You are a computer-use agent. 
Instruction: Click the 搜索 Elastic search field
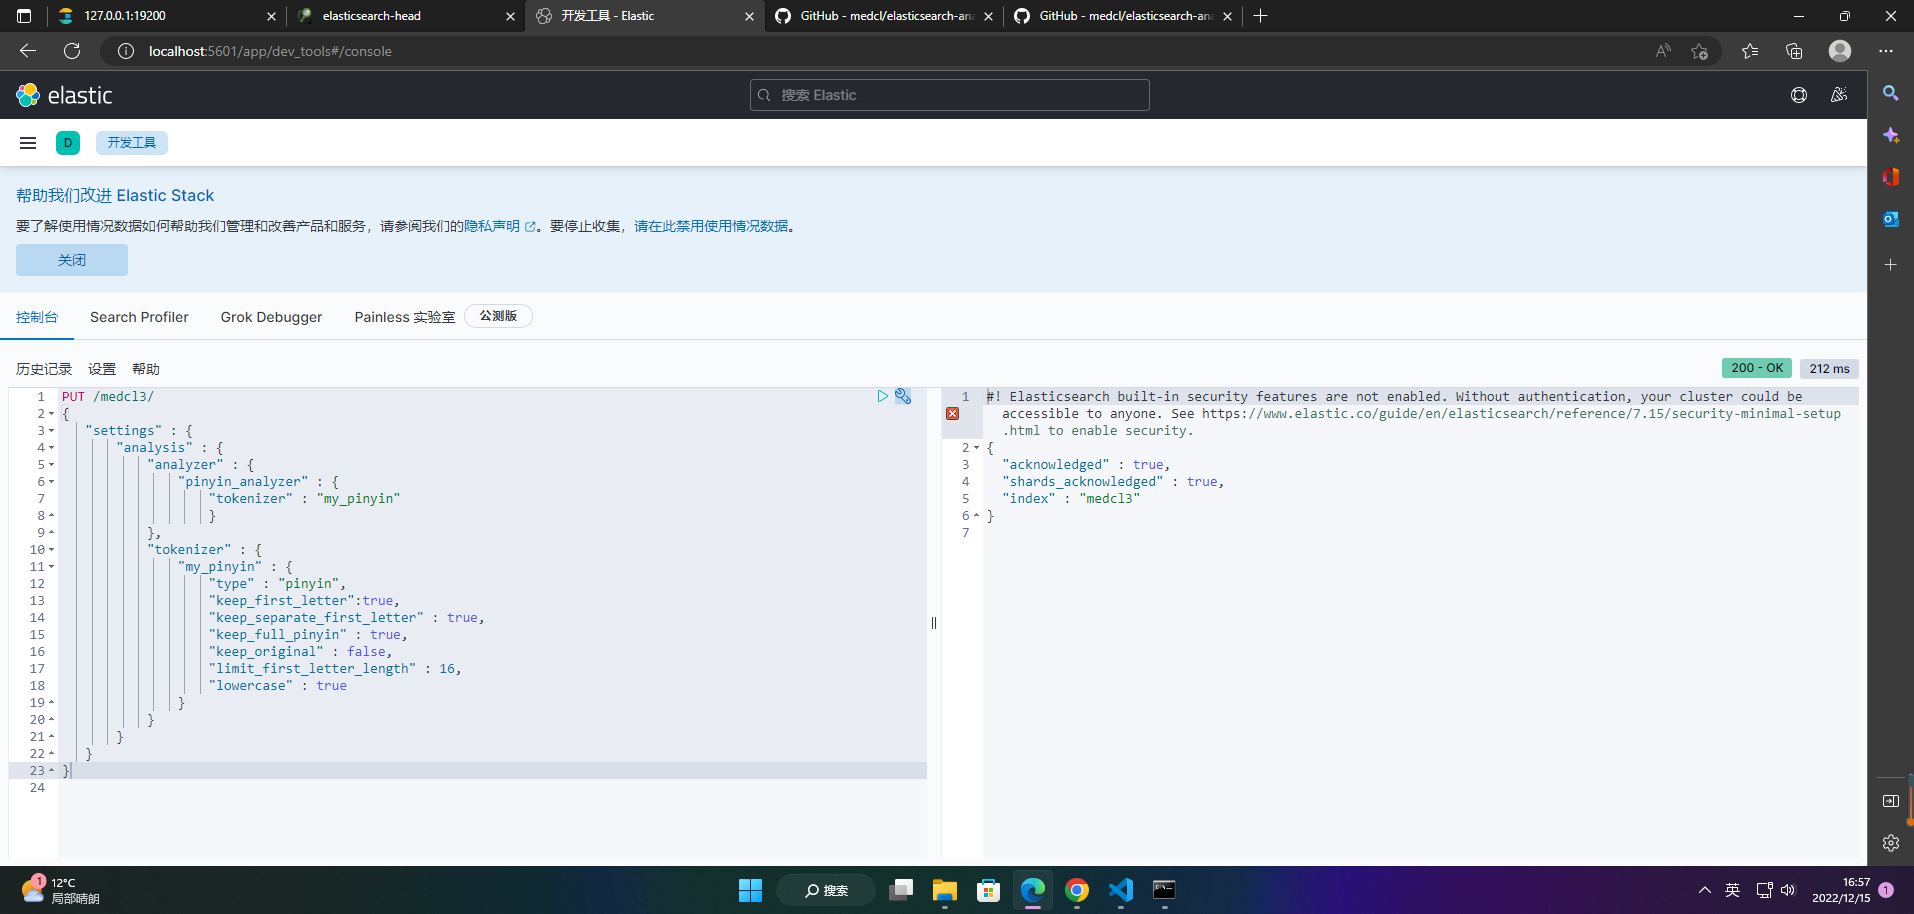pos(950,95)
